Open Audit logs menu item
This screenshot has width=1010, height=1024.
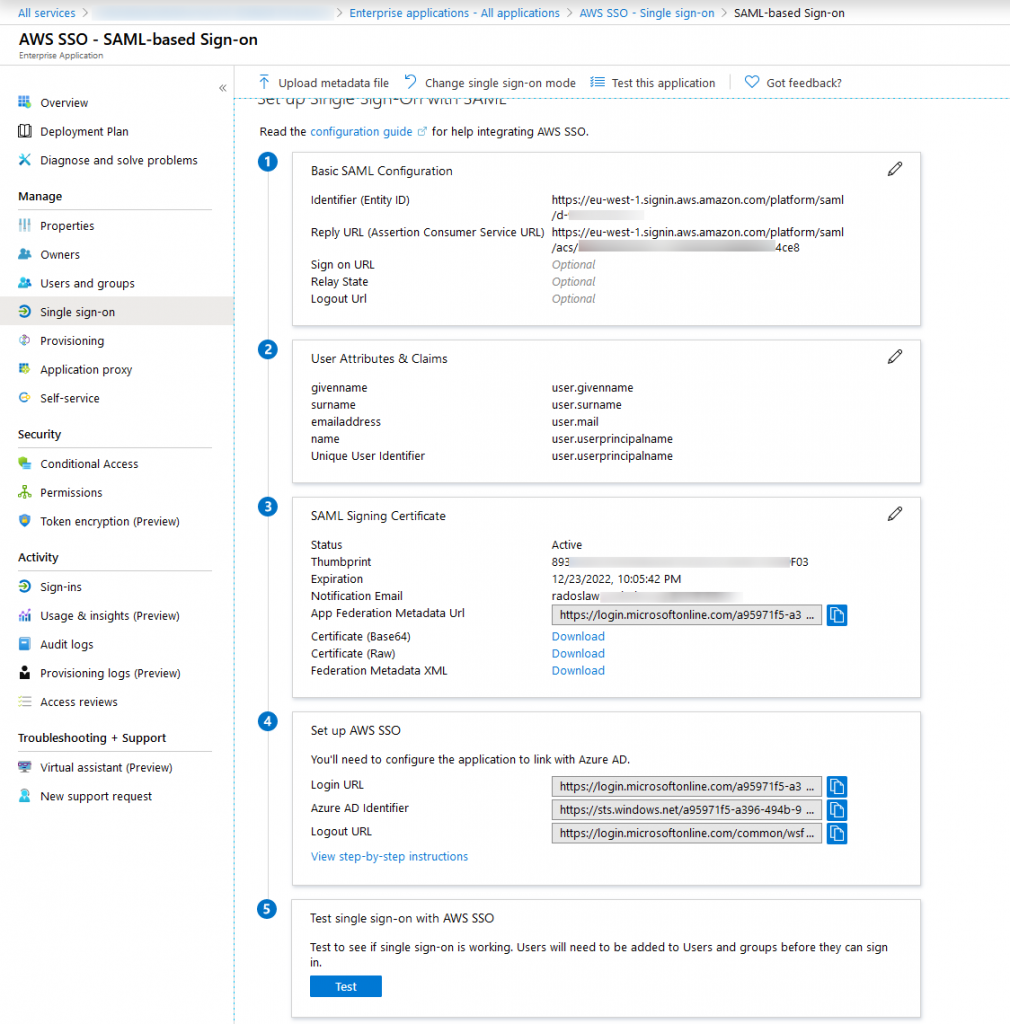67,645
